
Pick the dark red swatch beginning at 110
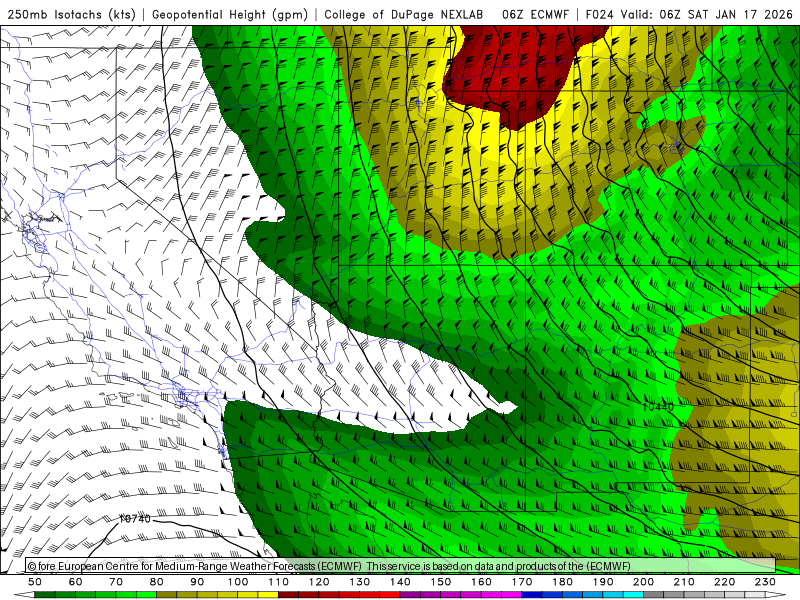tap(288, 595)
